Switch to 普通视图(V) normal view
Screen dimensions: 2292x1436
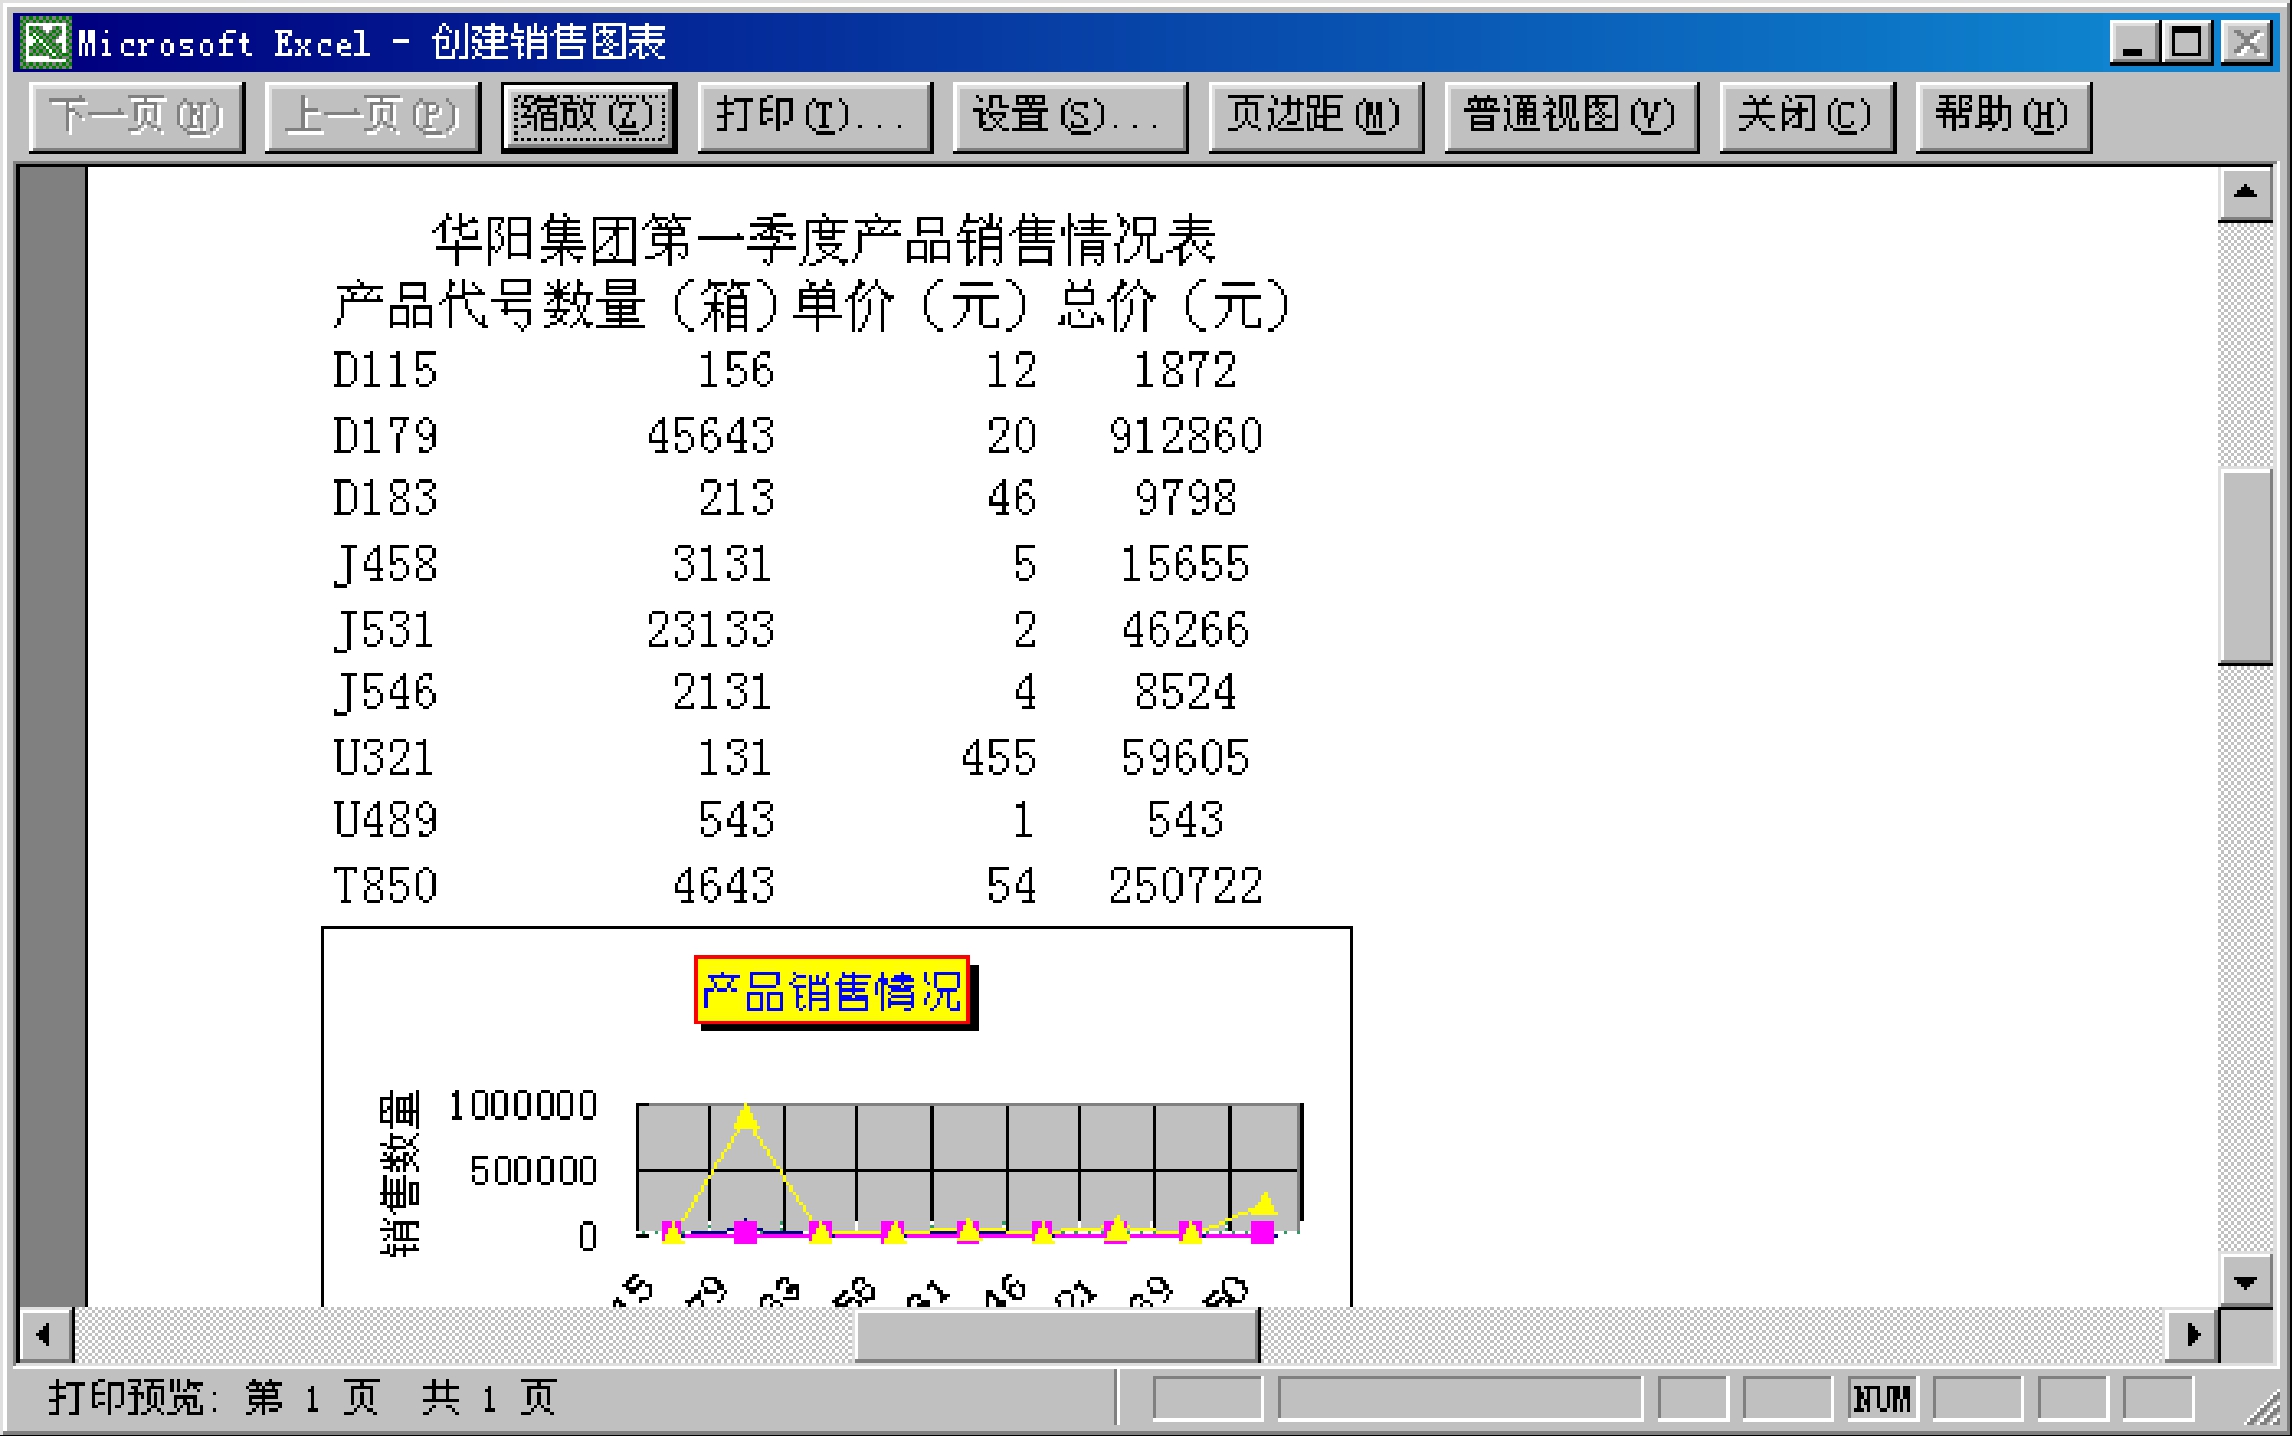1570,116
